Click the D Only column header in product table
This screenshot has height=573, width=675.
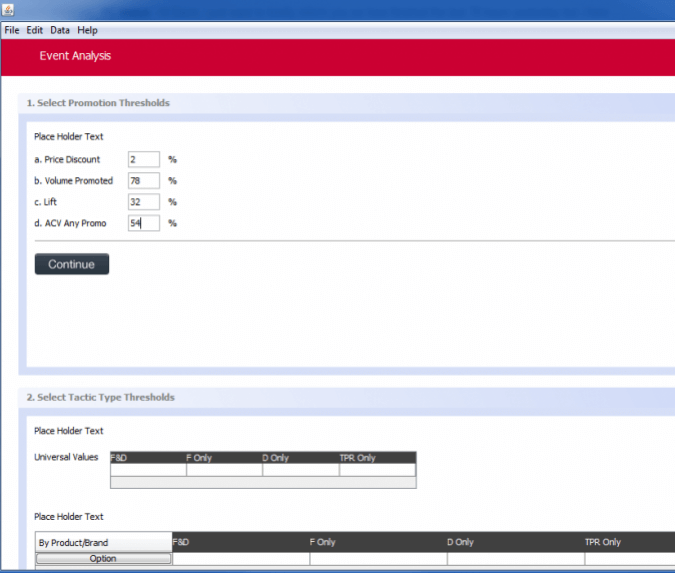516,542
